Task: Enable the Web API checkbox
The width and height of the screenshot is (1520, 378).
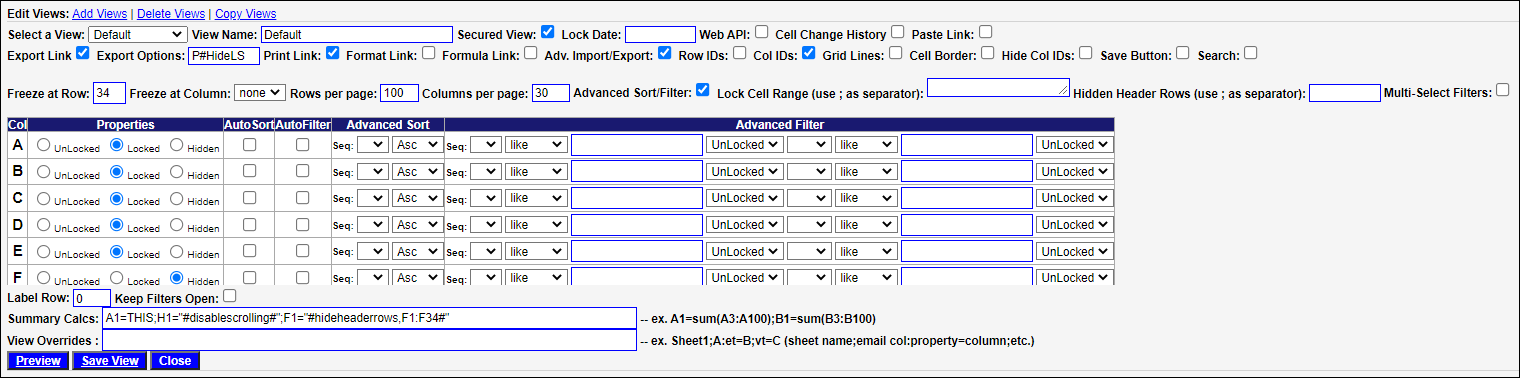Action: [762, 33]
